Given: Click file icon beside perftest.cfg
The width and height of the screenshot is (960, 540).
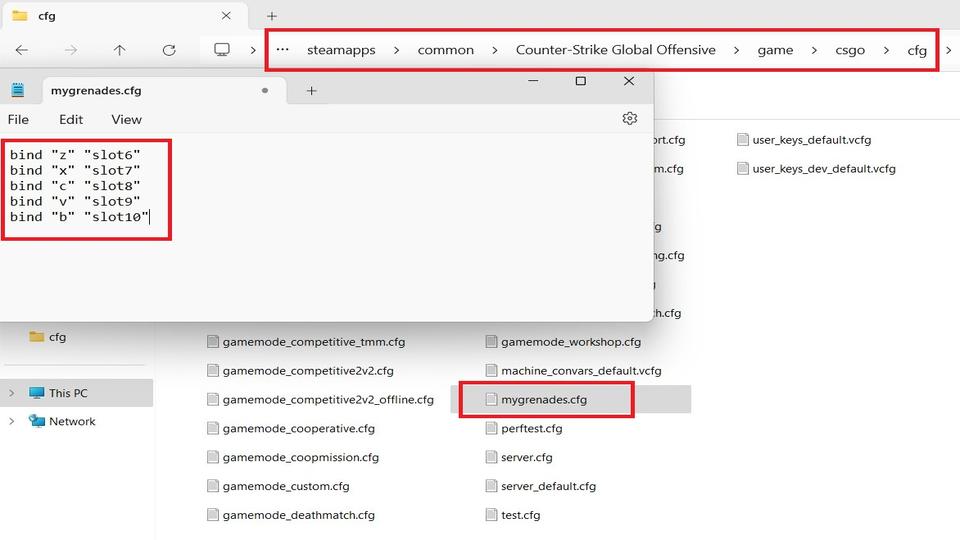Looking at the screenshot, I should click(491, 428).
